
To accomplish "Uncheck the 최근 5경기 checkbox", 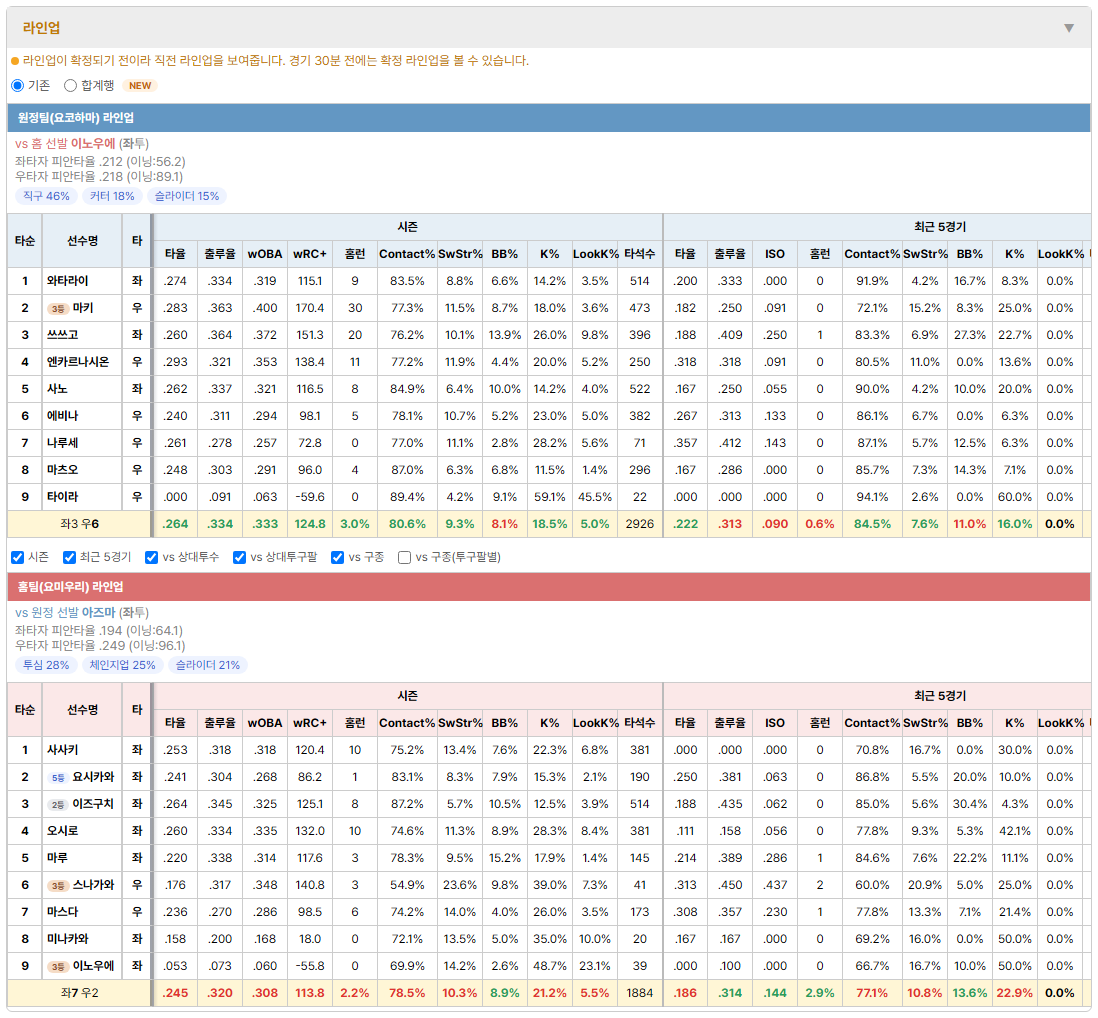I will pos(69,557).
